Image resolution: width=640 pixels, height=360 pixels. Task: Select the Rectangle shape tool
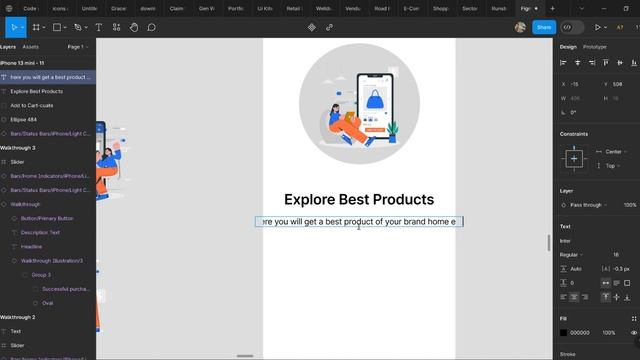pyautogui.click(x=57, y=27)
